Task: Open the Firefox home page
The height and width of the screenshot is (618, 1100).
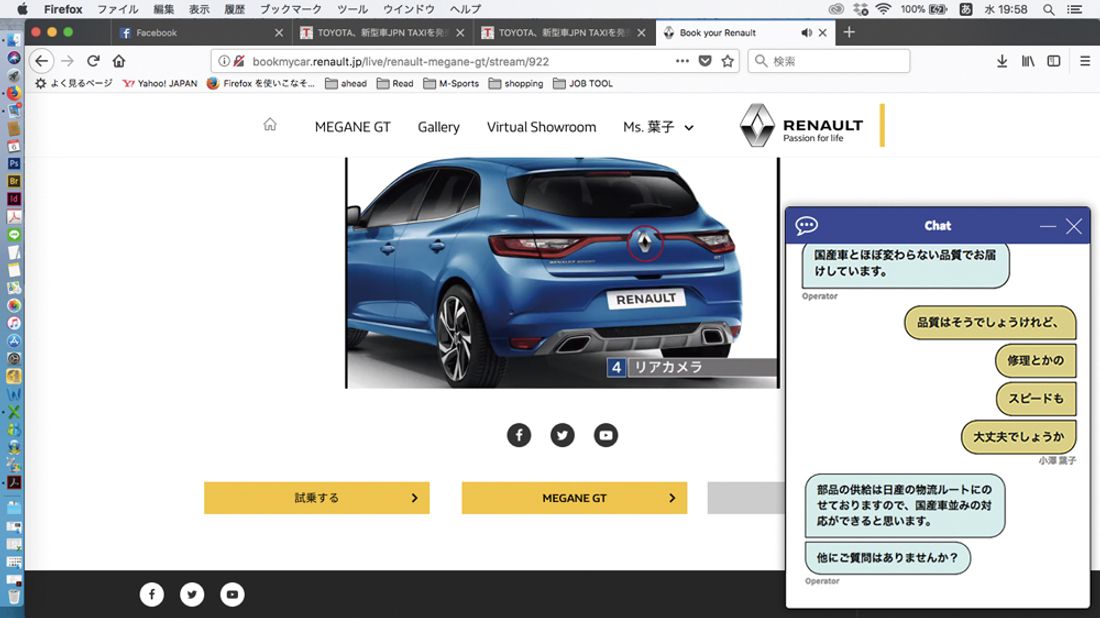Action: click(119, 61)
